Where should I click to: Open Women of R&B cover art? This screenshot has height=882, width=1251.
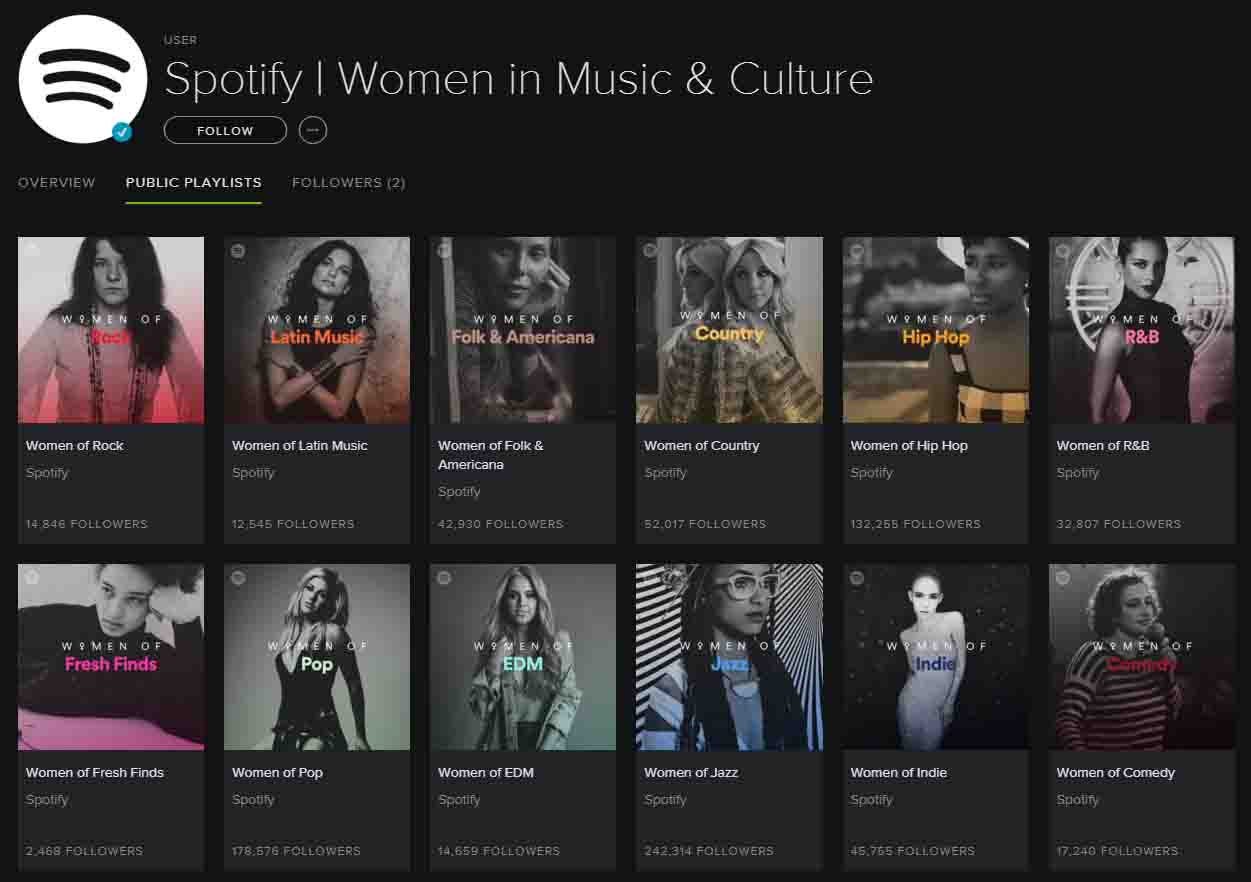point(1142,330)
